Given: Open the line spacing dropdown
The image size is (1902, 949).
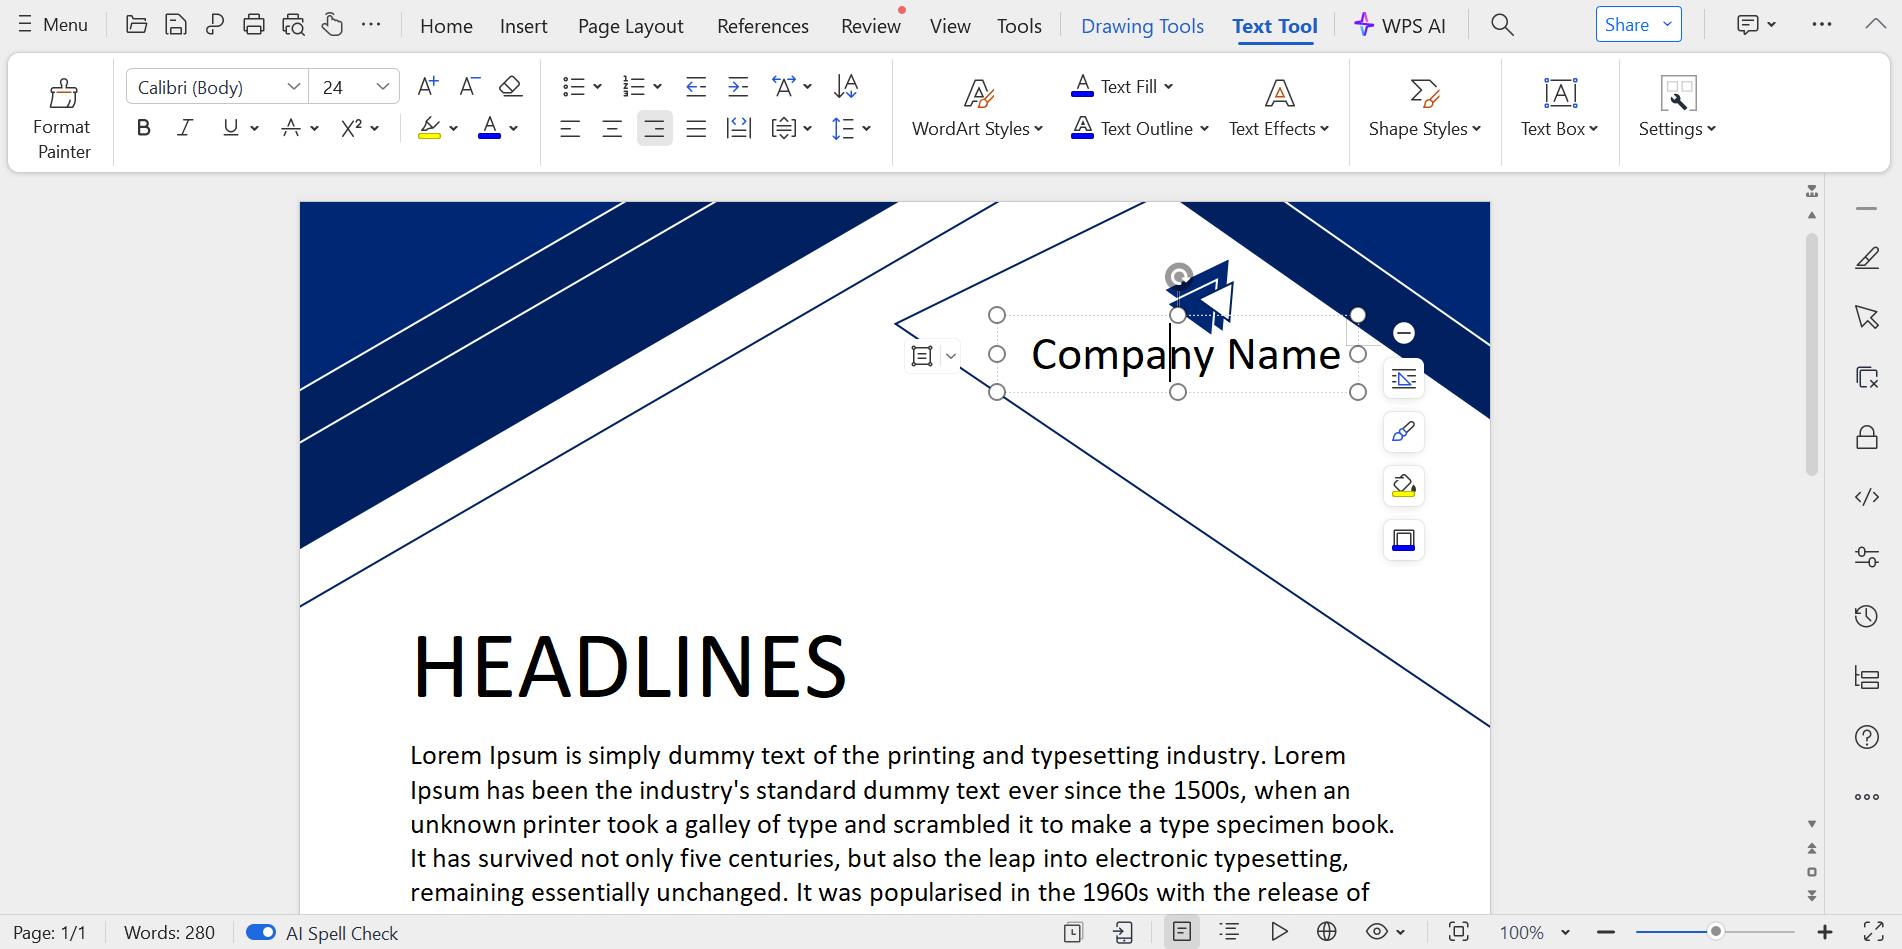Looking at the screenshot, I should 852,128.
